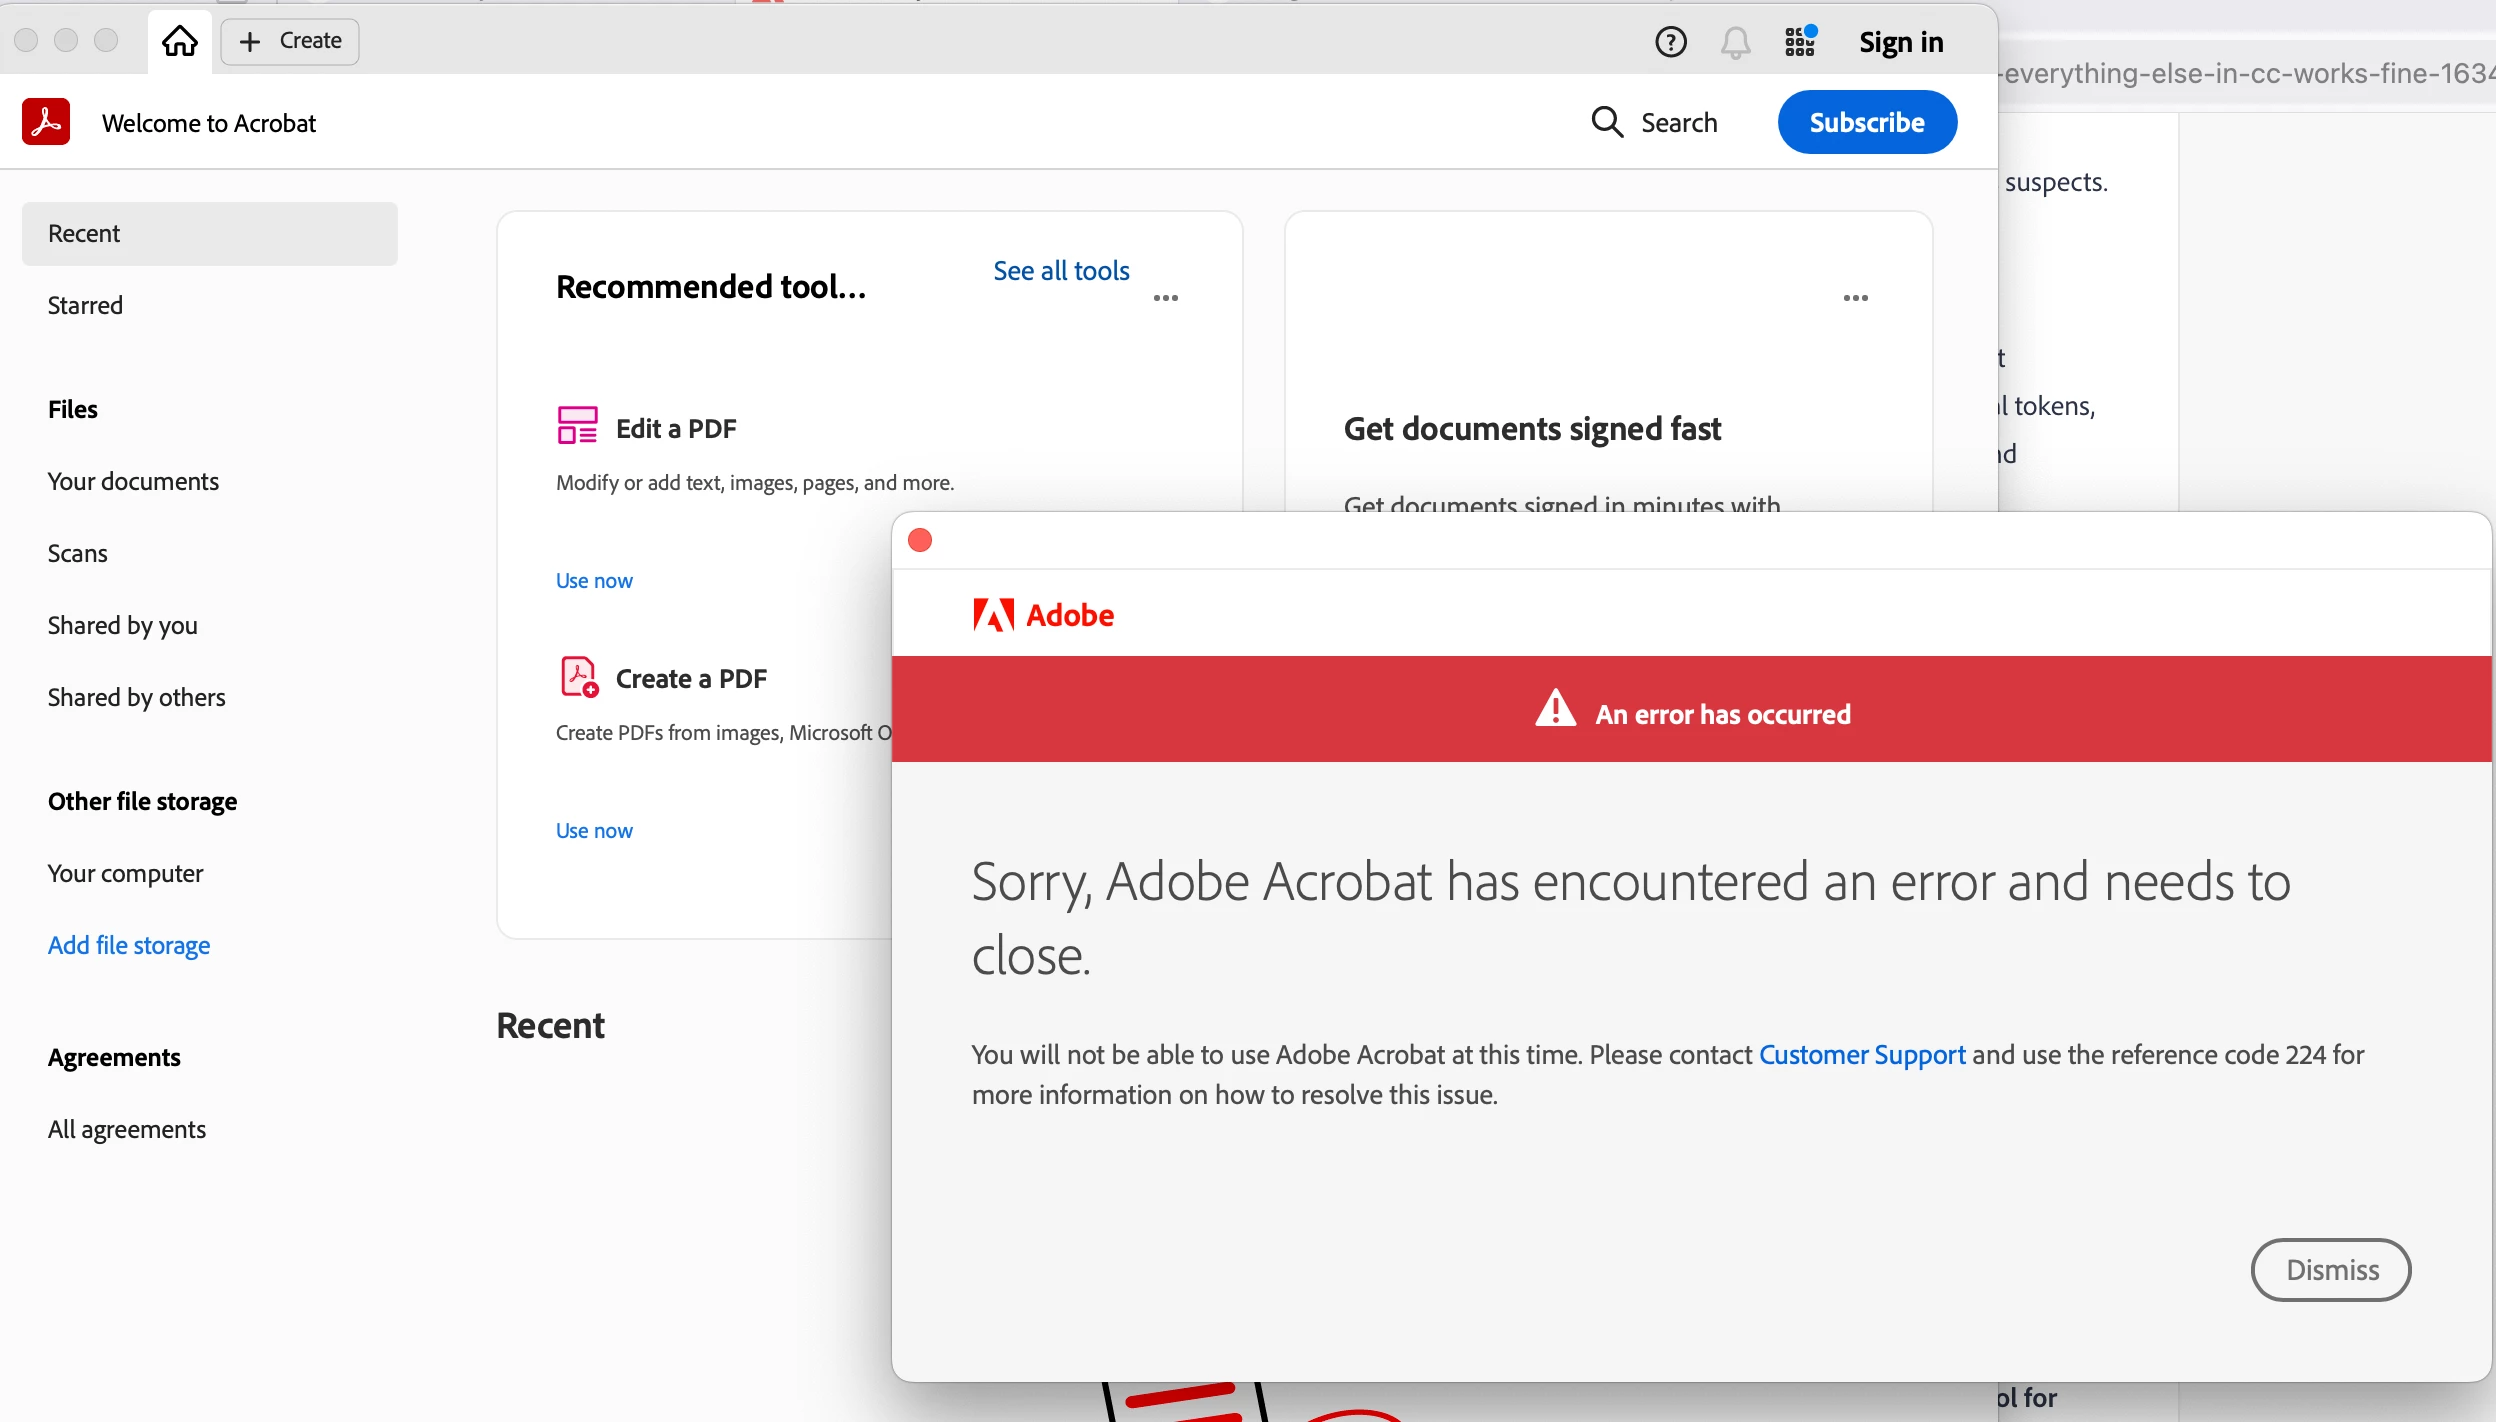Click the blue Subscribe button
Screen dimensions: 2496x1422
pyautogui.click(x=1867, y=122)
